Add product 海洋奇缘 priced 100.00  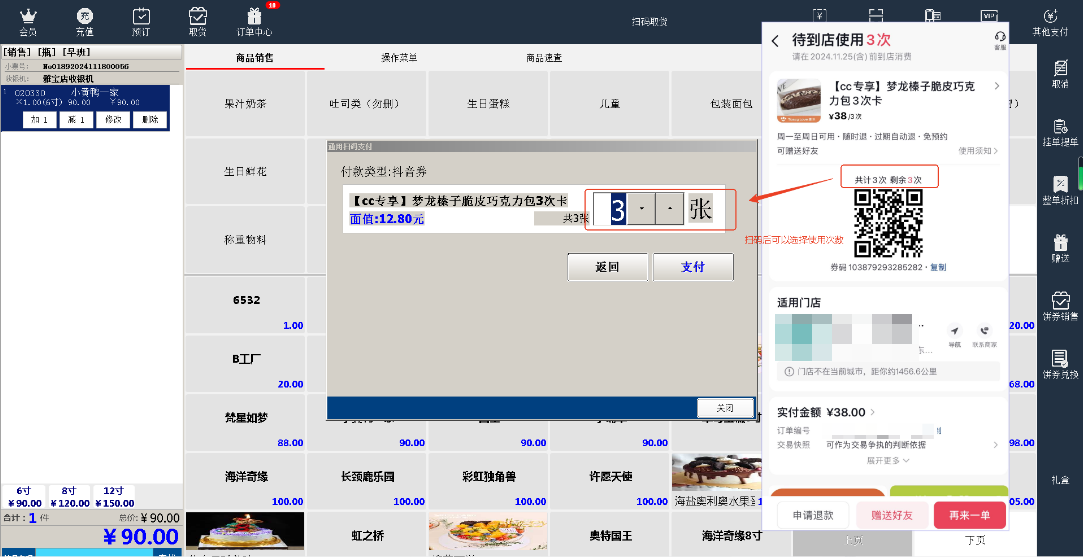click(245, 481)
